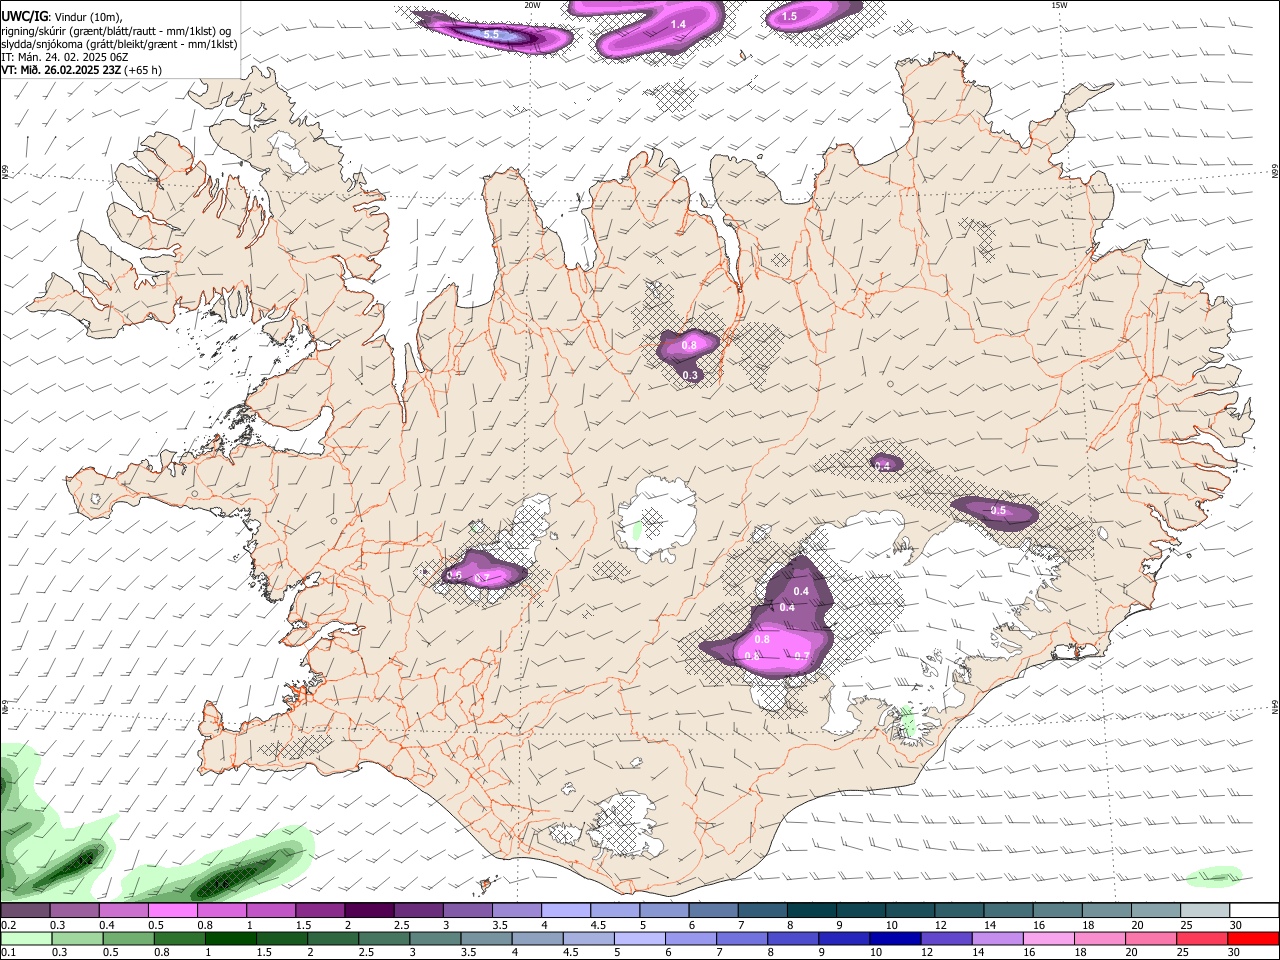Viewport: 1280px width, 960px height.
Task: Click the 1.5 snowfall value at top
Action: point(789,16)
